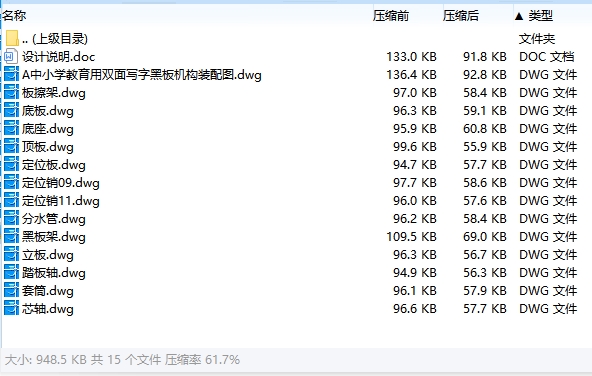The image size is (592, 376).
Task: Select file name 底座.dwg
Action: [48, 129]
